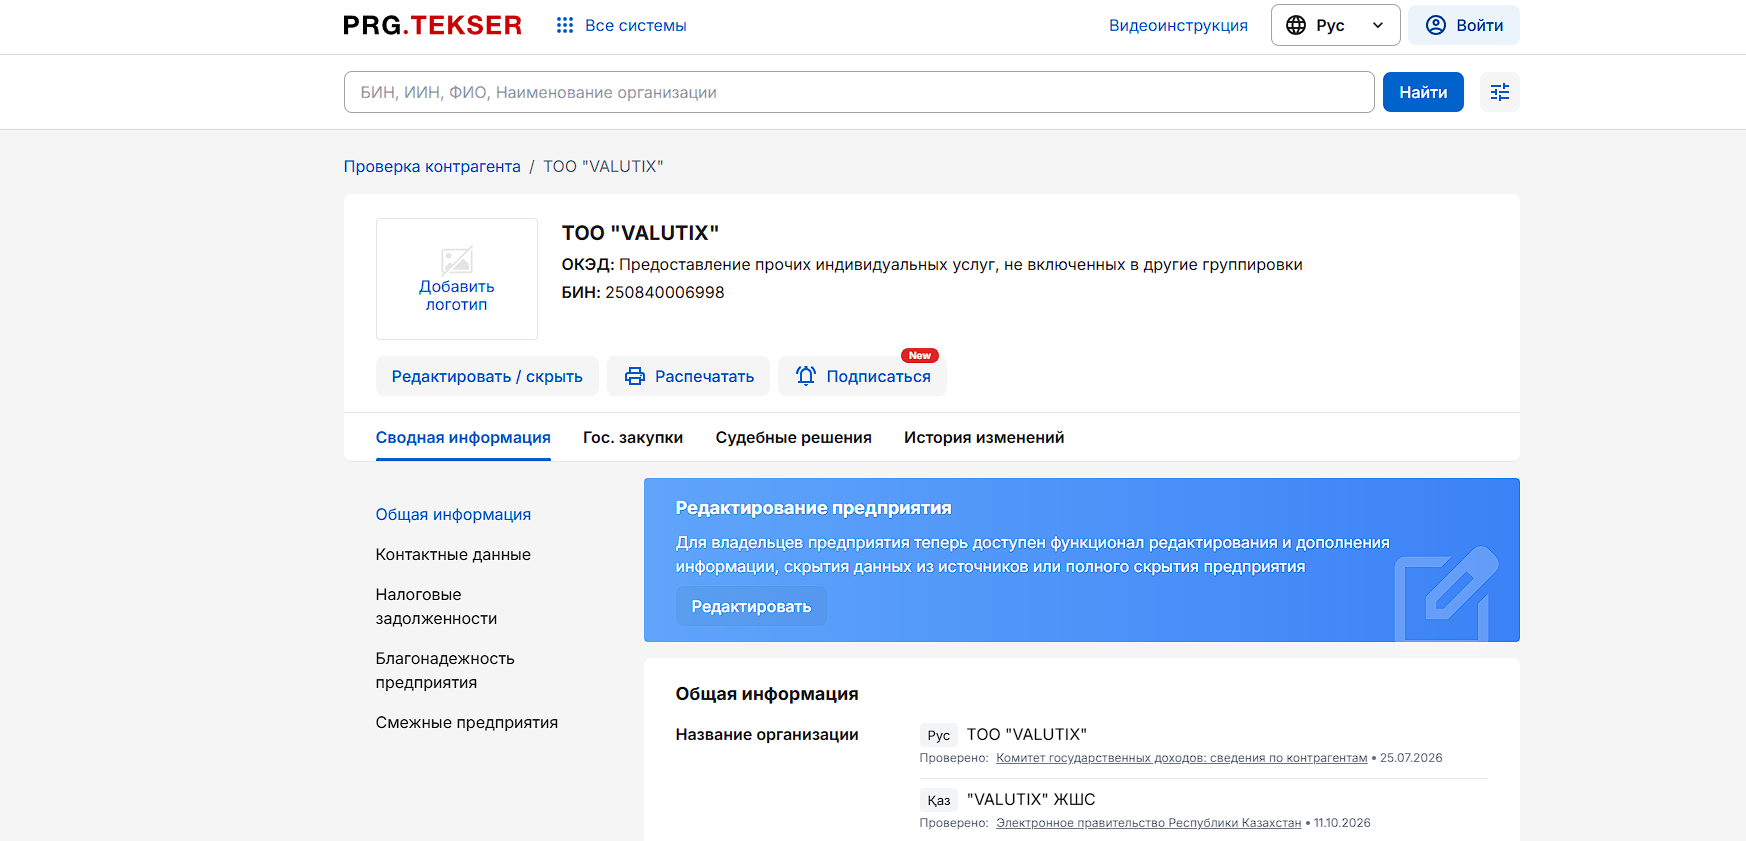1746x841 pixels.
Task: Click the red New badge on Подписаться
Action: coord(920,355)
